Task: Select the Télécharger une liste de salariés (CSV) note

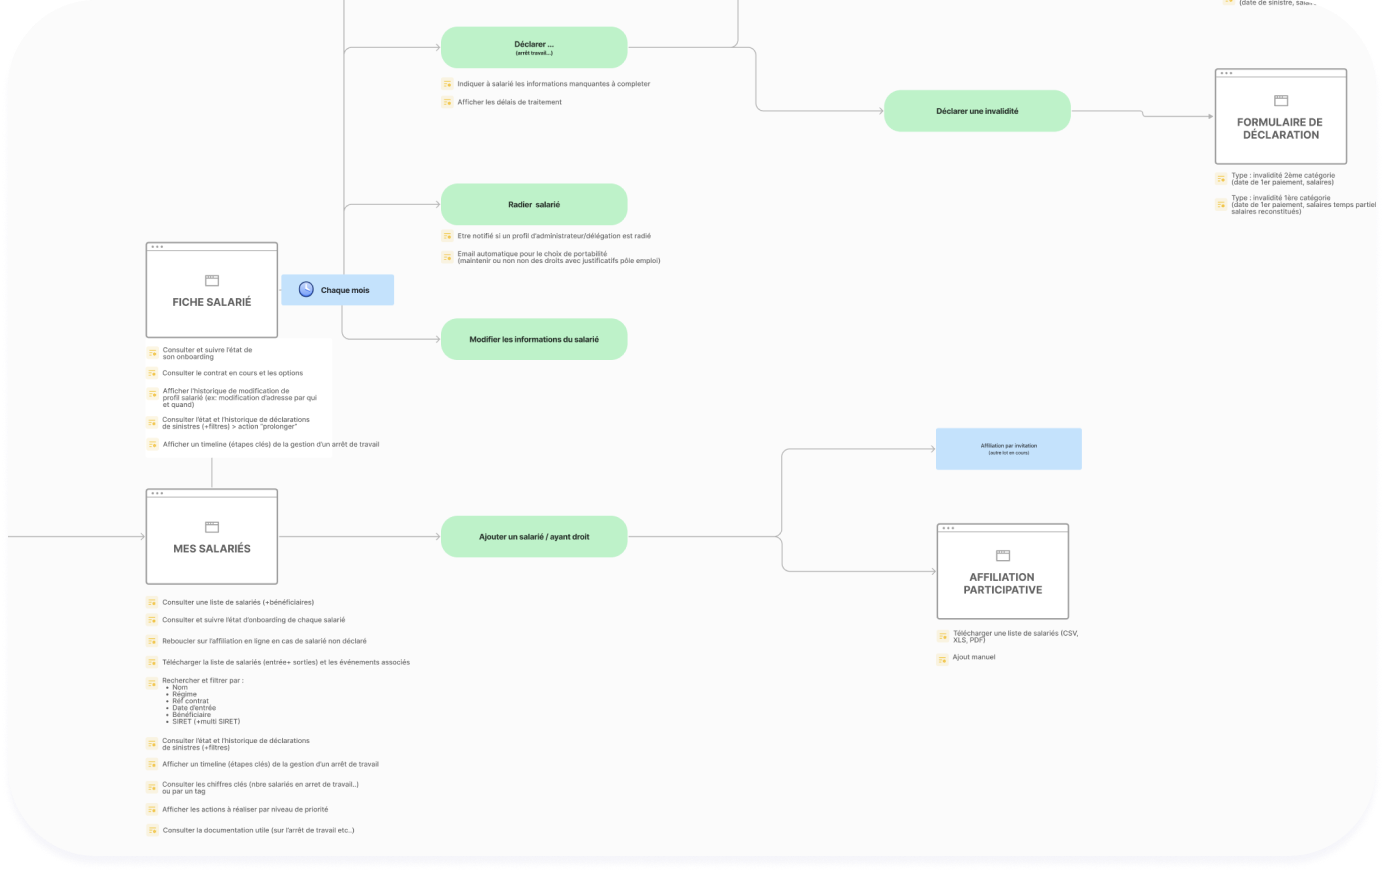Action: tap(1014, 636)
